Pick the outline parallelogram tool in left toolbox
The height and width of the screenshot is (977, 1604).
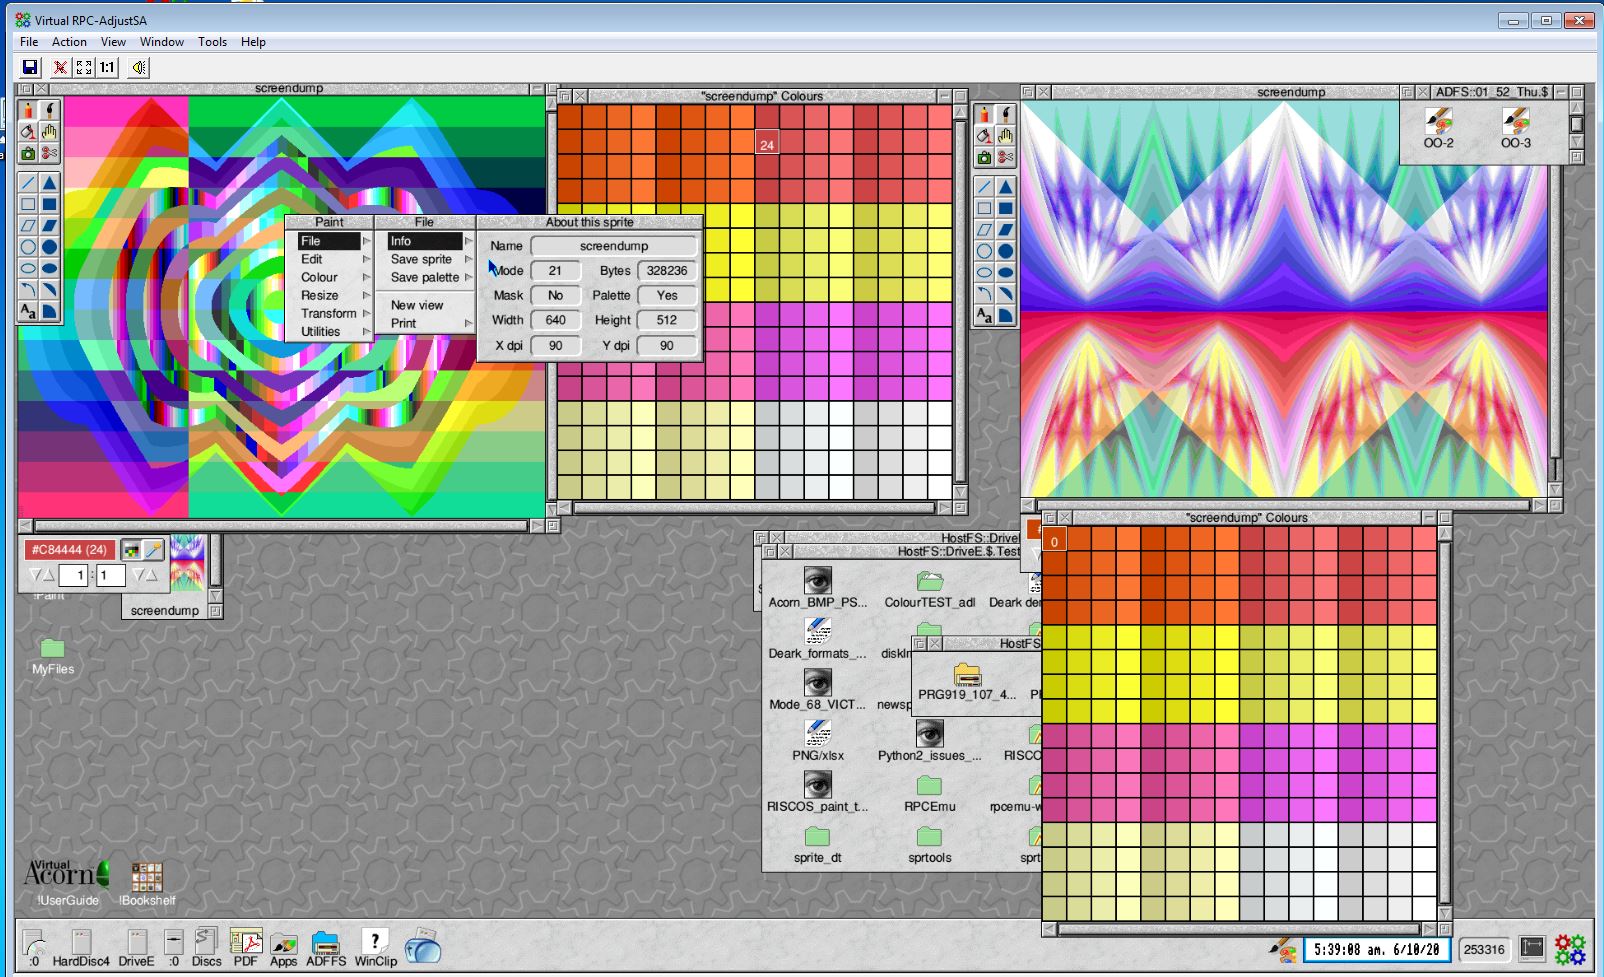pyautogui.click(x=28, y=226)
